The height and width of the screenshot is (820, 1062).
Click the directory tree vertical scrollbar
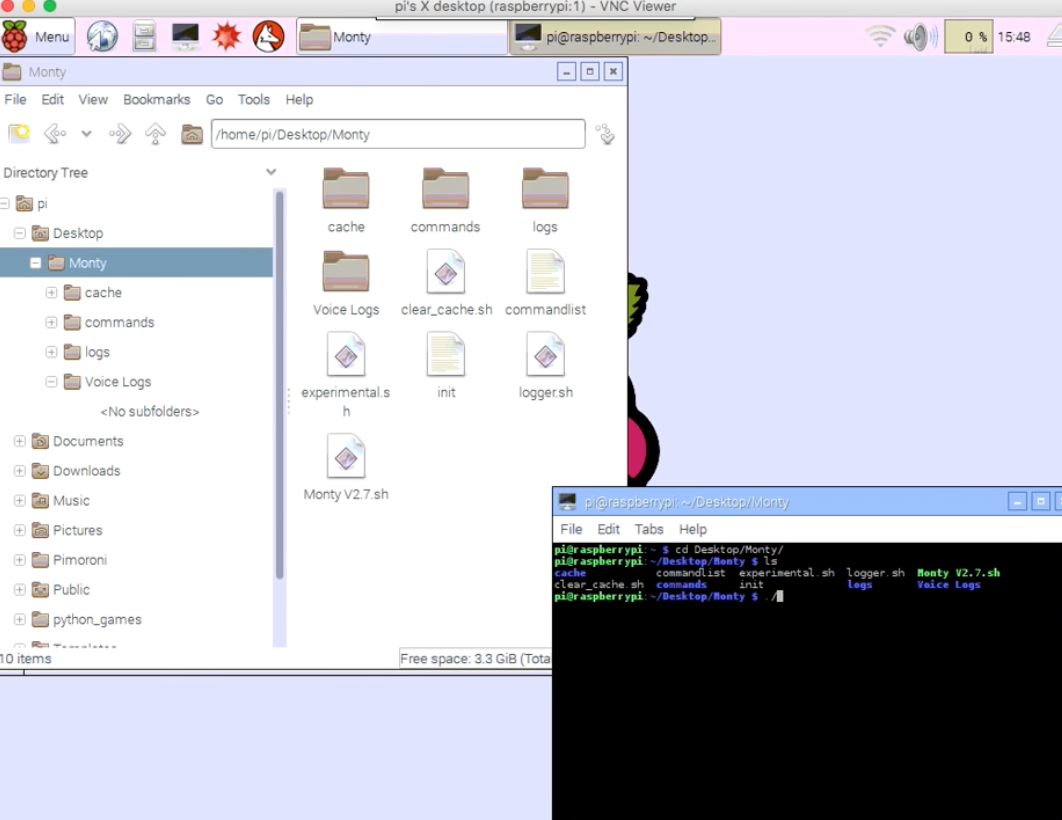(x=279, y=385)
